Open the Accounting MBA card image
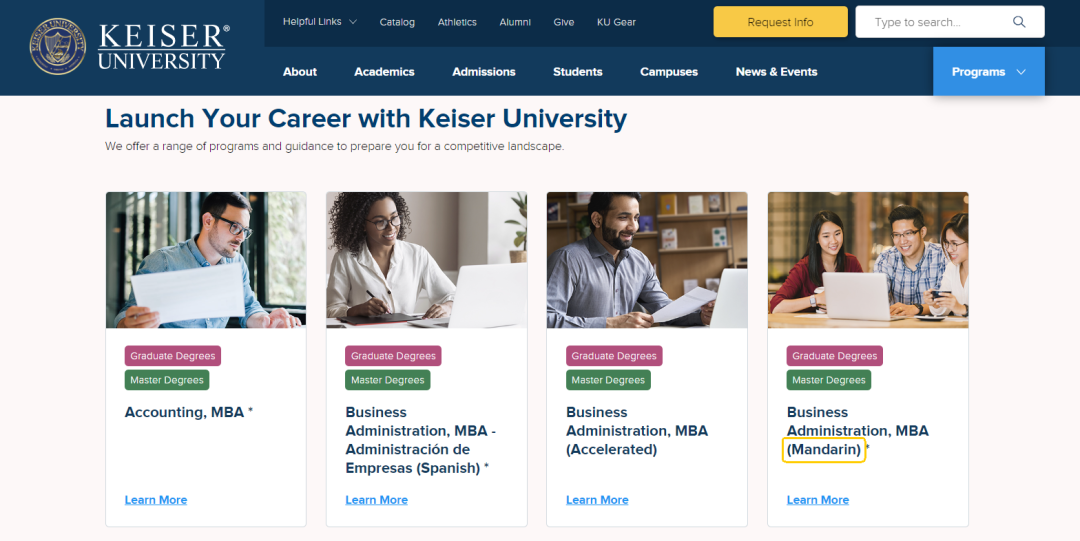The width and height of the screenshot is (1080, 541). (x=206, y=260)
